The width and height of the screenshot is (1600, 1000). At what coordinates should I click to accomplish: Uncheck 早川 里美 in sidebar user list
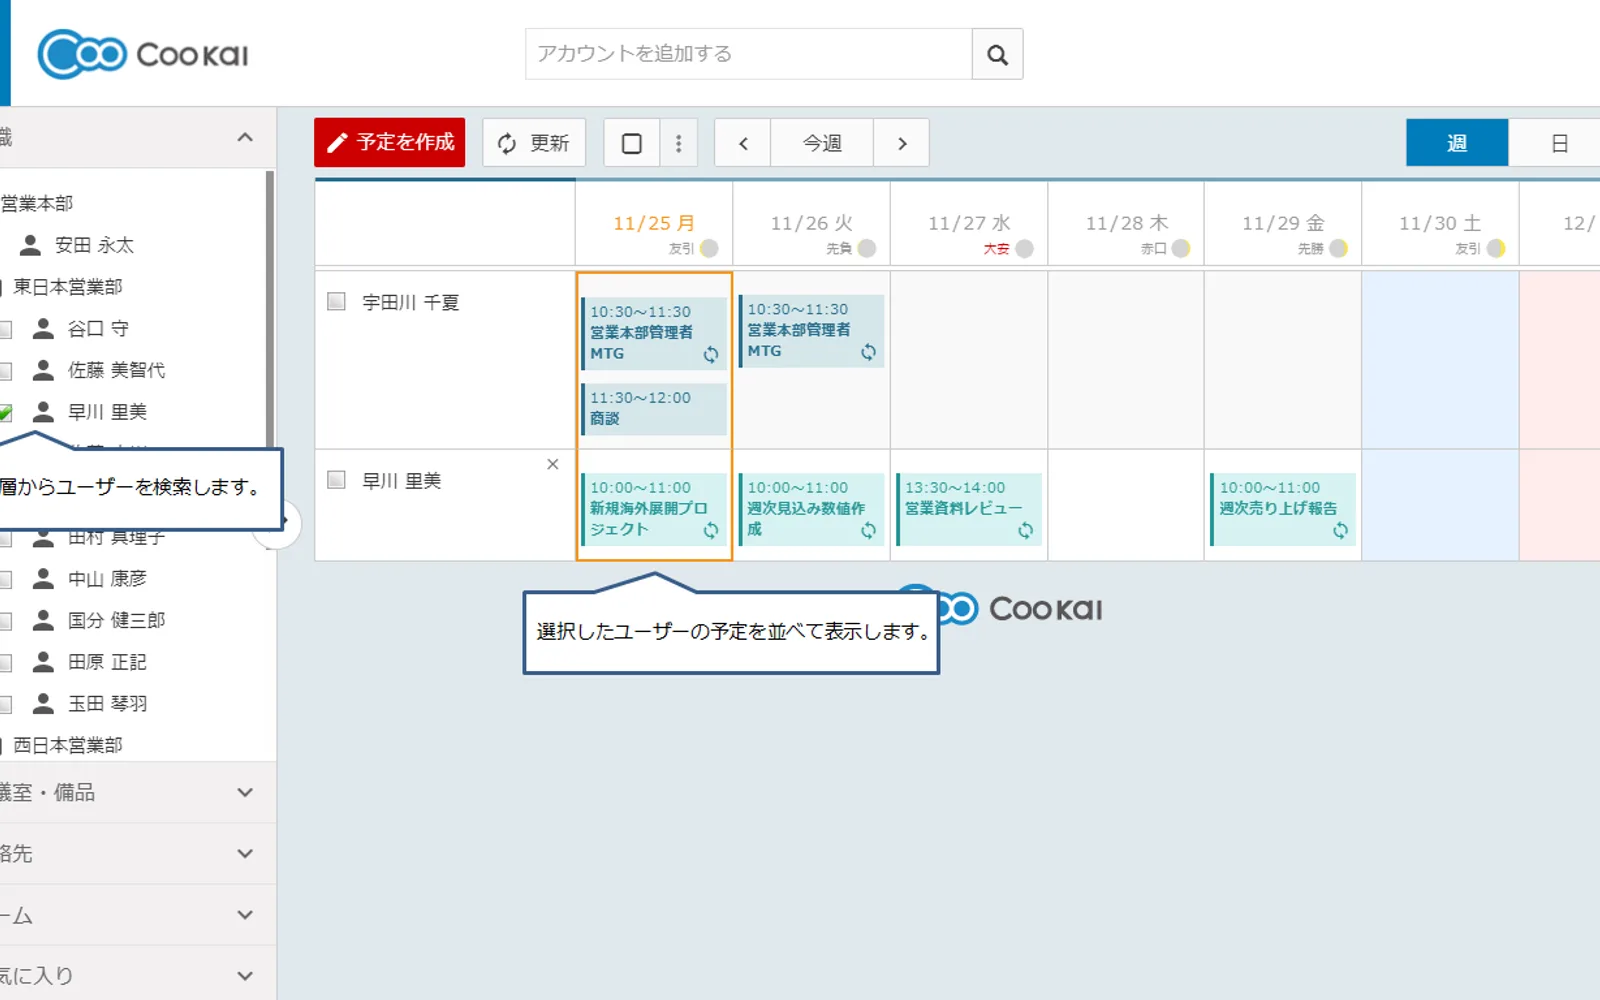pyautogui.click(x=5, y=412)
